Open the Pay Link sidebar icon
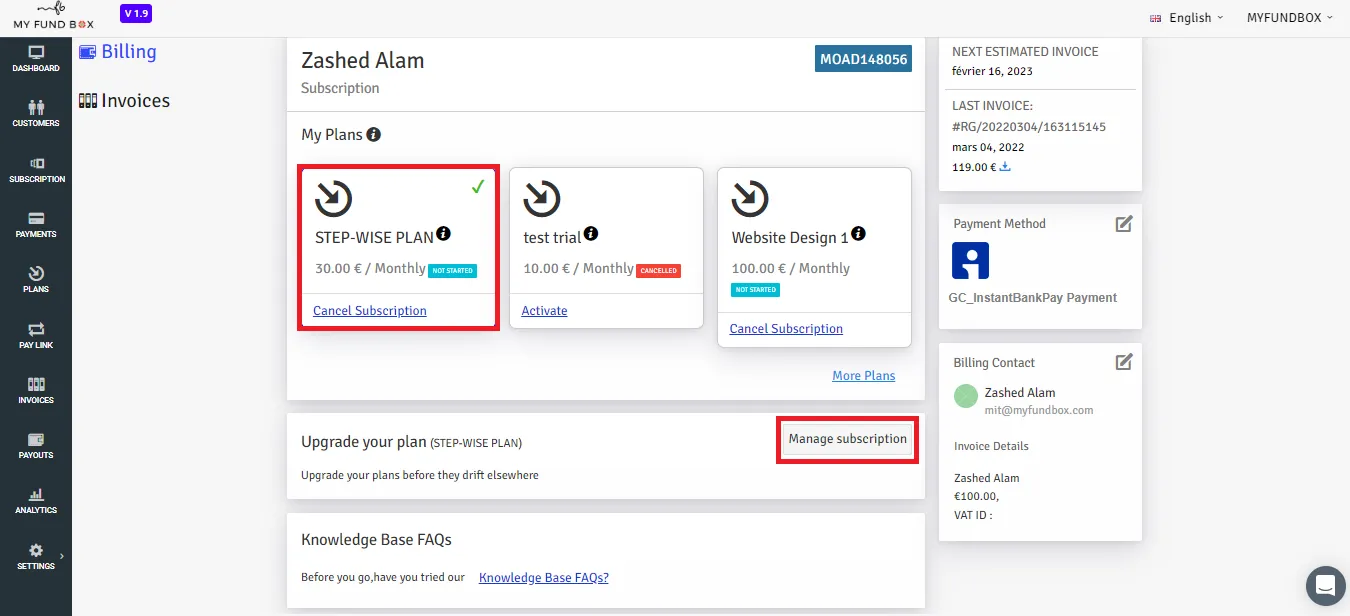The width and height of the screenshot is (1350, 616). [36, 335]
